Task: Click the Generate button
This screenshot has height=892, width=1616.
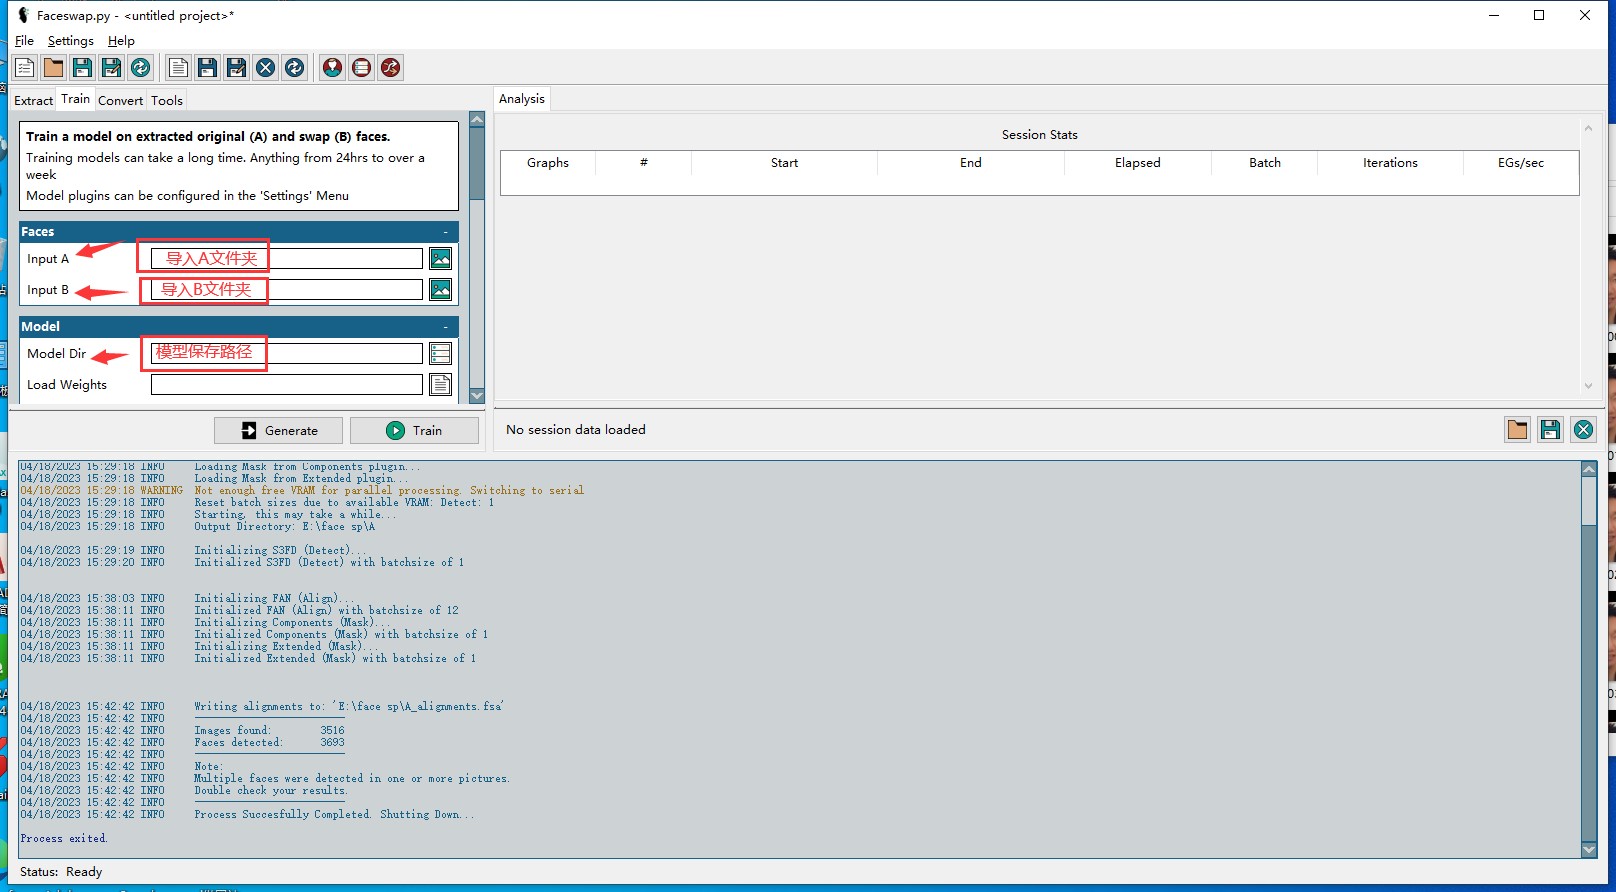Action: 278,431
